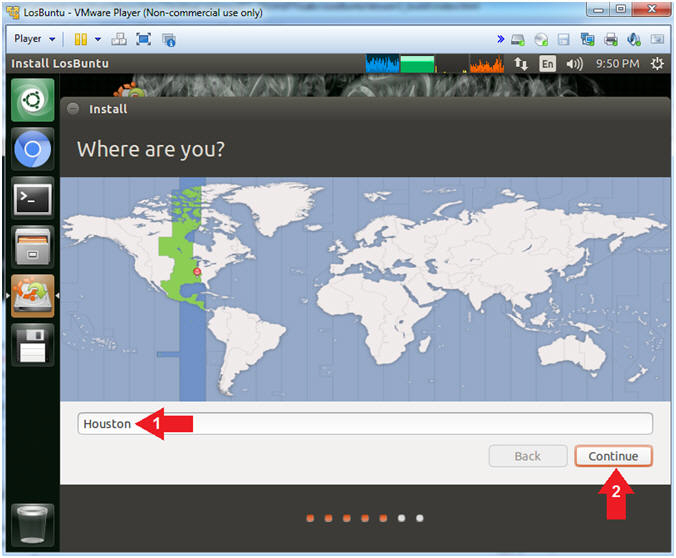
Task: Click the CD/DVD drive device icon
Action: click(x=541, y=40)
